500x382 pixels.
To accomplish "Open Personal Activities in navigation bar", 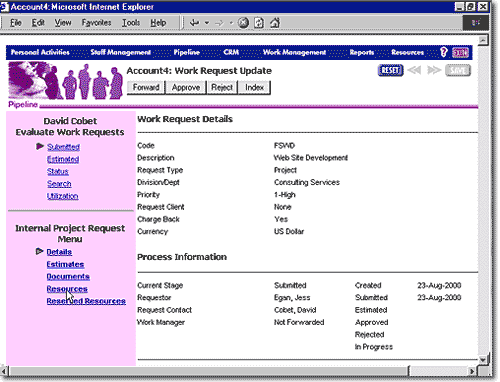I will pyautogui.click(x=40, y=52).
